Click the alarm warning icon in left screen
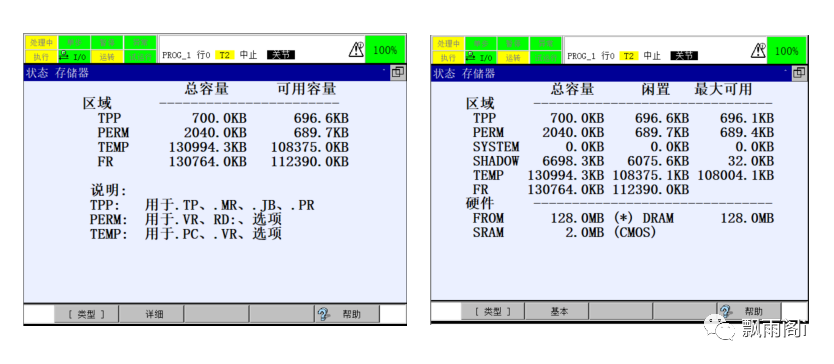 coord(356,49)
